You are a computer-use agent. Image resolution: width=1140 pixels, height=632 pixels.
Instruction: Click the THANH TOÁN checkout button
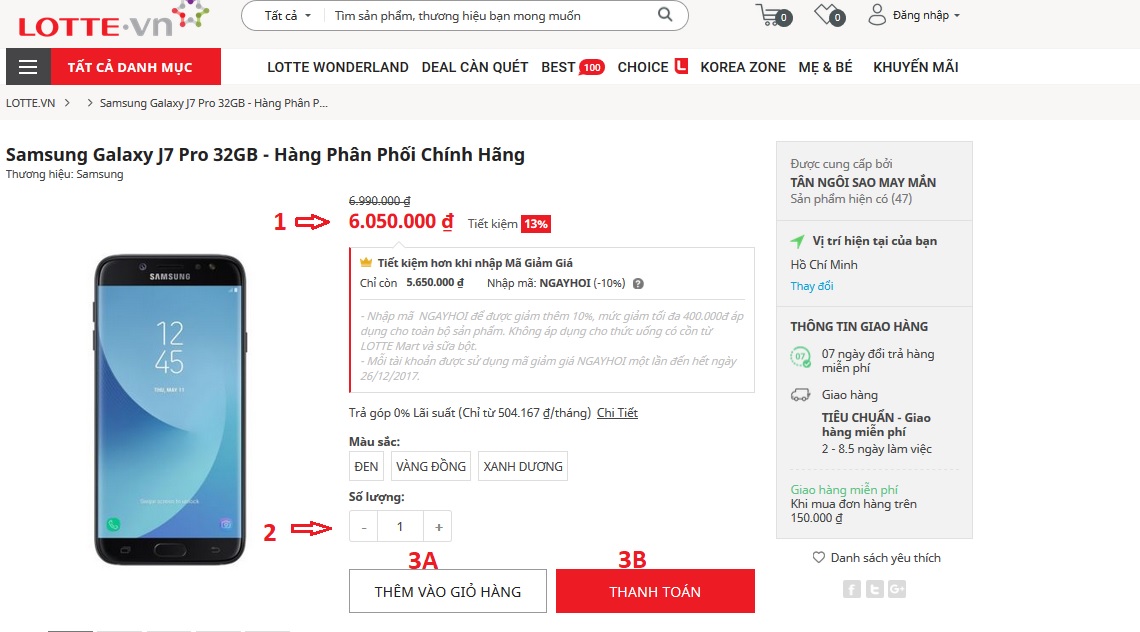point(655,591)
